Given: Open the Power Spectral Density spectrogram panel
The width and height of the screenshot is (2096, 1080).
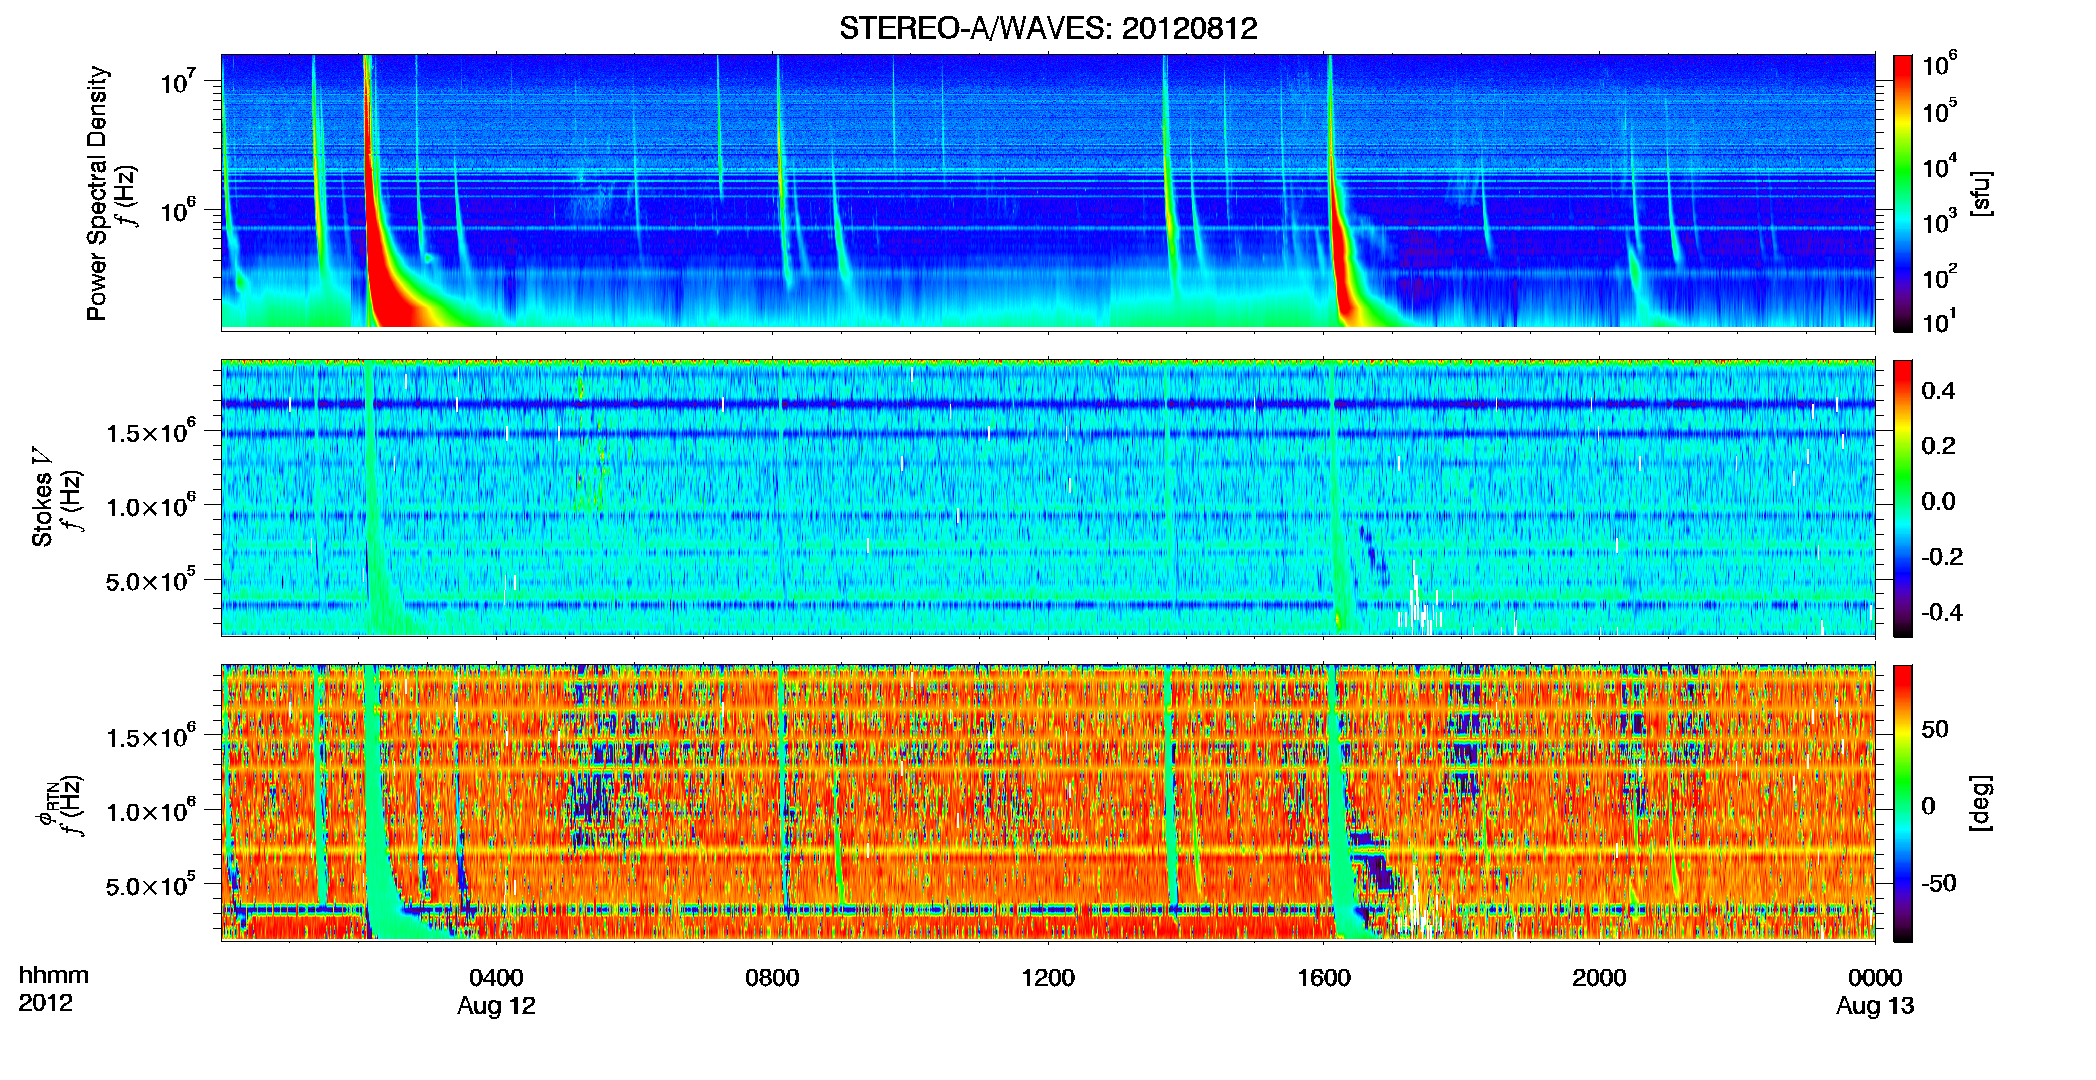Looking at the screenshot, I should click(x=1048, y=192).
